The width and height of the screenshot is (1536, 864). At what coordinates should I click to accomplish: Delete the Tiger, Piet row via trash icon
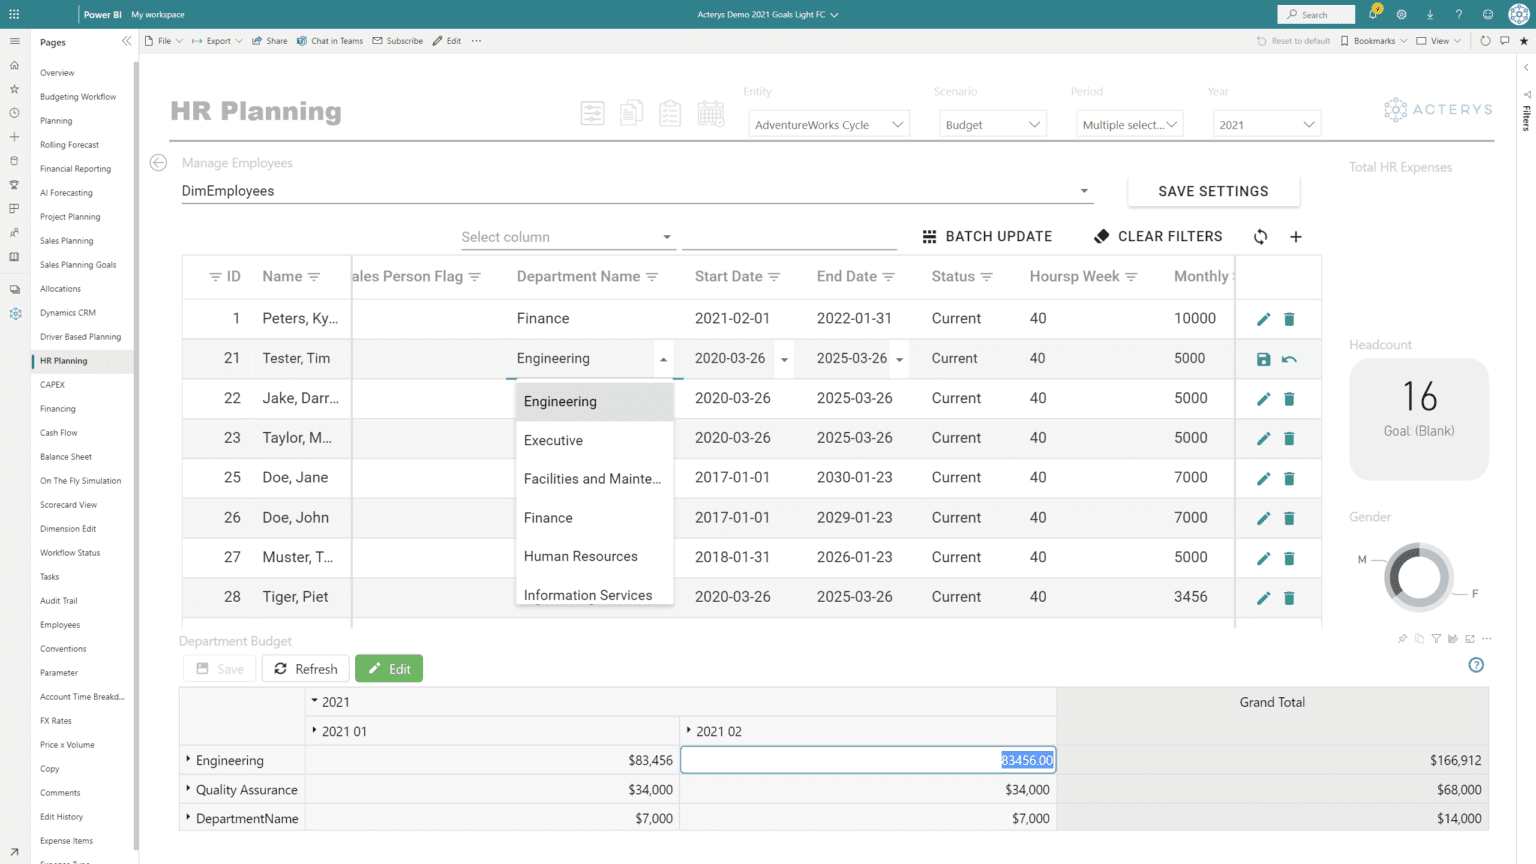coord(1289,598)
